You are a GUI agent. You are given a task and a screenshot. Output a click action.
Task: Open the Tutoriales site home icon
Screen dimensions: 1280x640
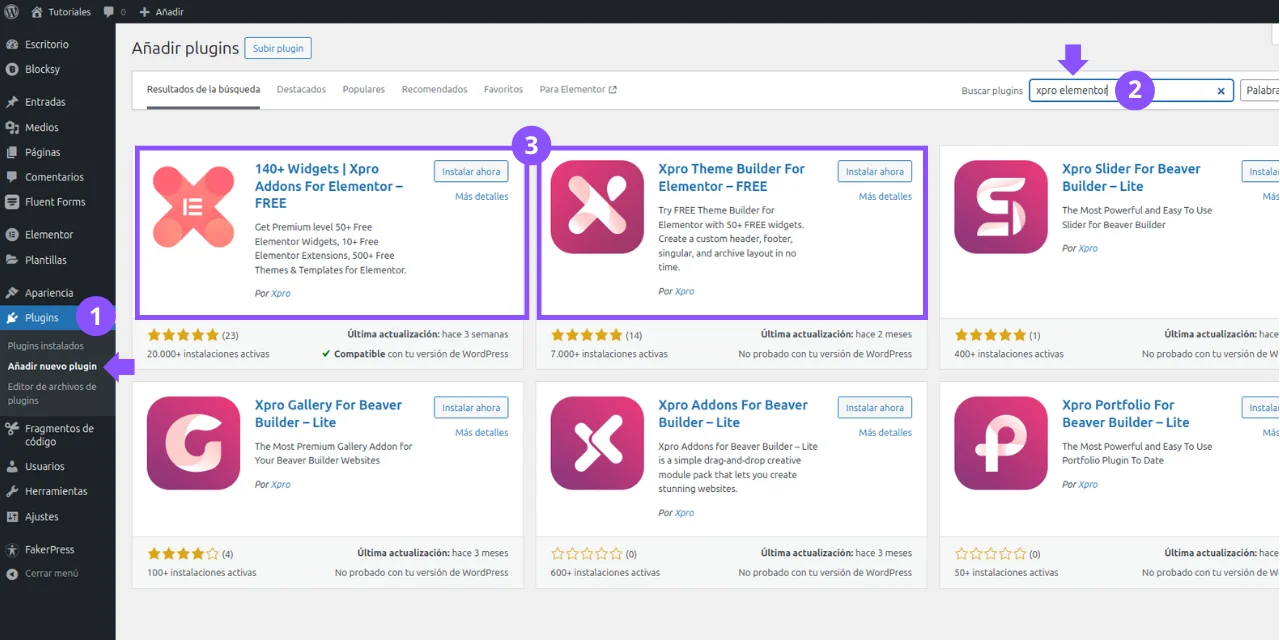[38, 12]
